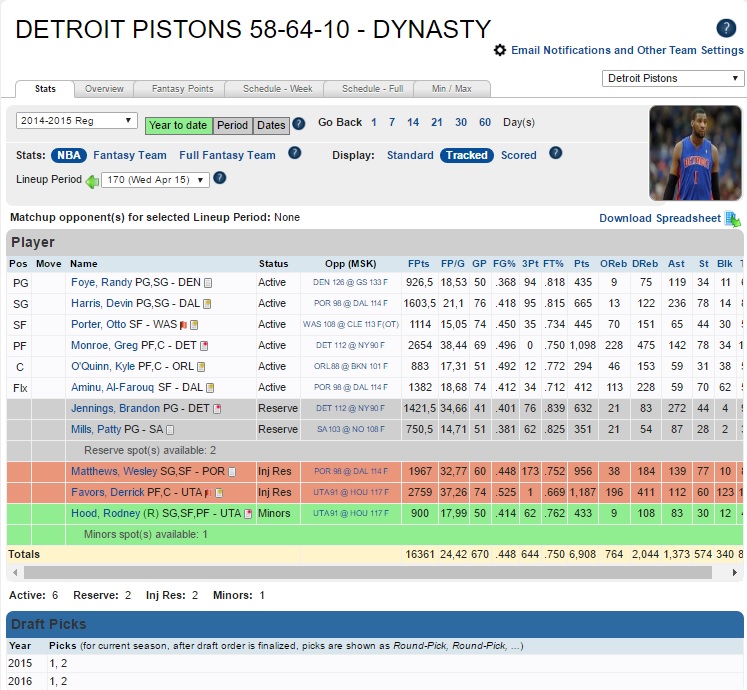Open news note icon for Rodney Hood
This screenshot has height=690, width=747.
pos(248,514)
